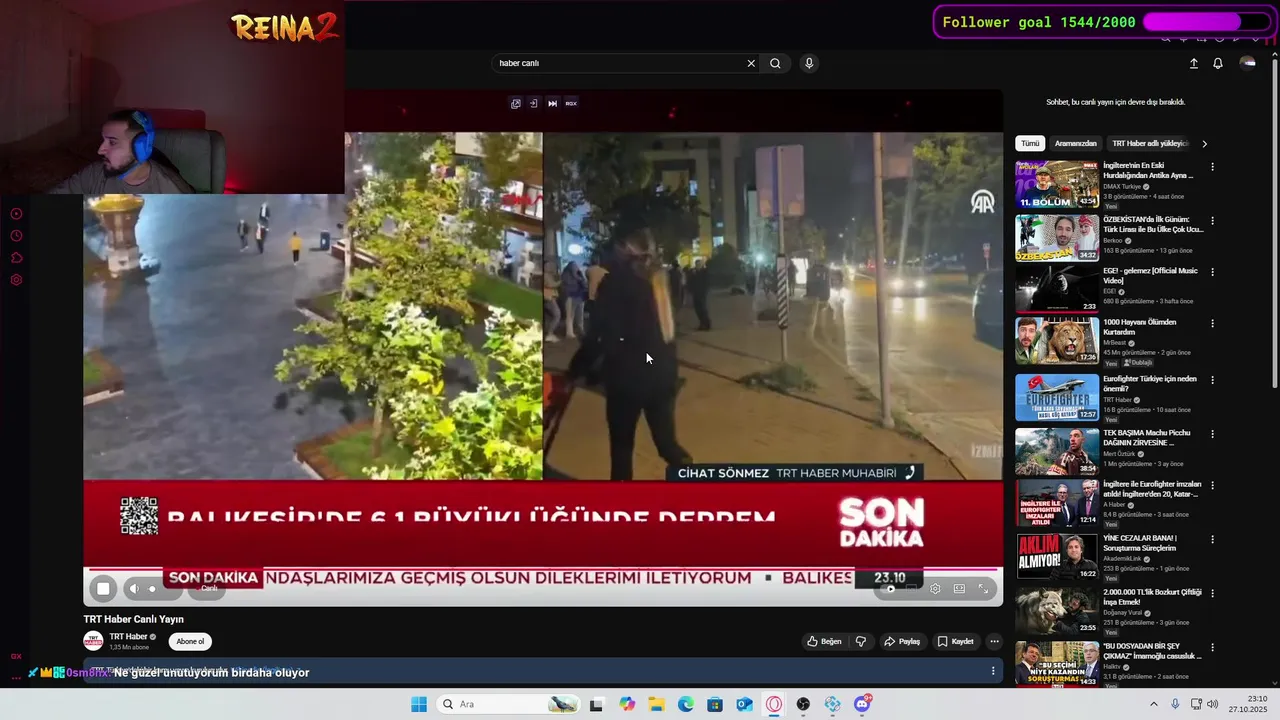Open options for 'YİNE CEZALAR BANA!' video
The image size is (1280, 720).
coord(1212,539)
